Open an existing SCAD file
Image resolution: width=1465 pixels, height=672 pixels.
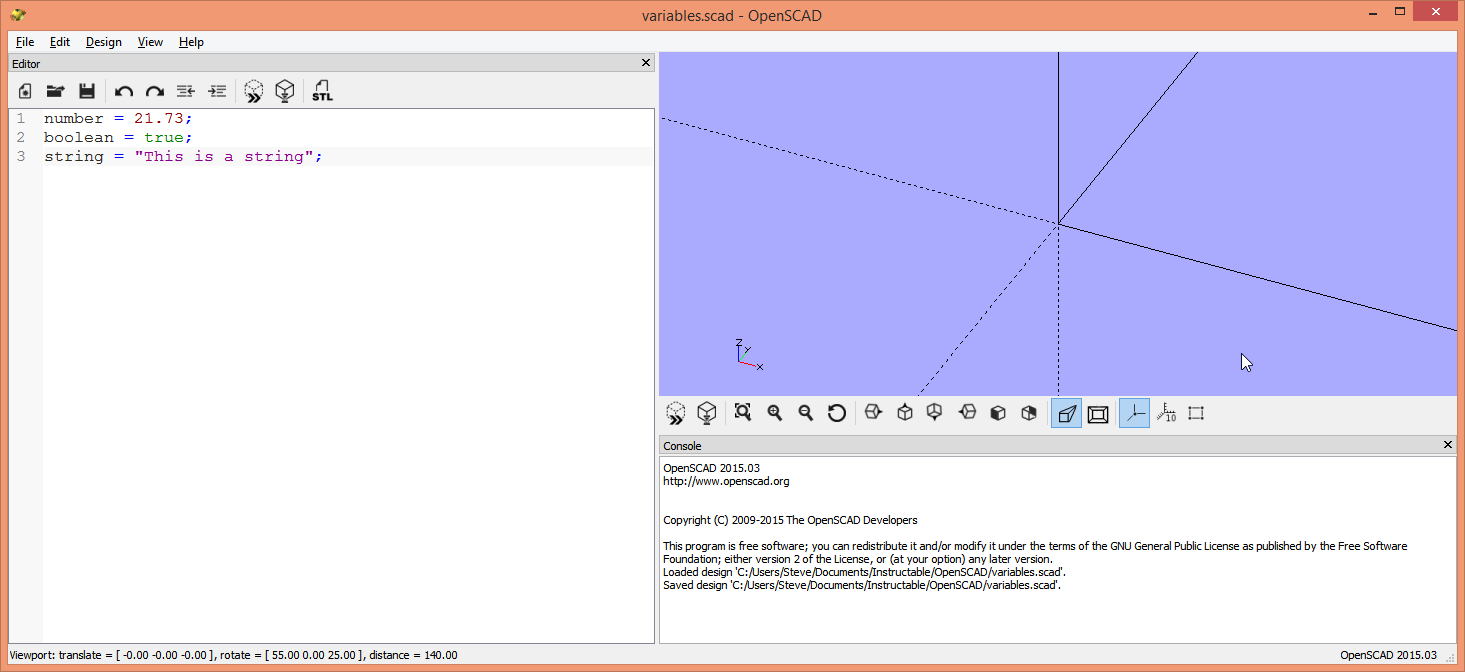(x=55, y=91)
